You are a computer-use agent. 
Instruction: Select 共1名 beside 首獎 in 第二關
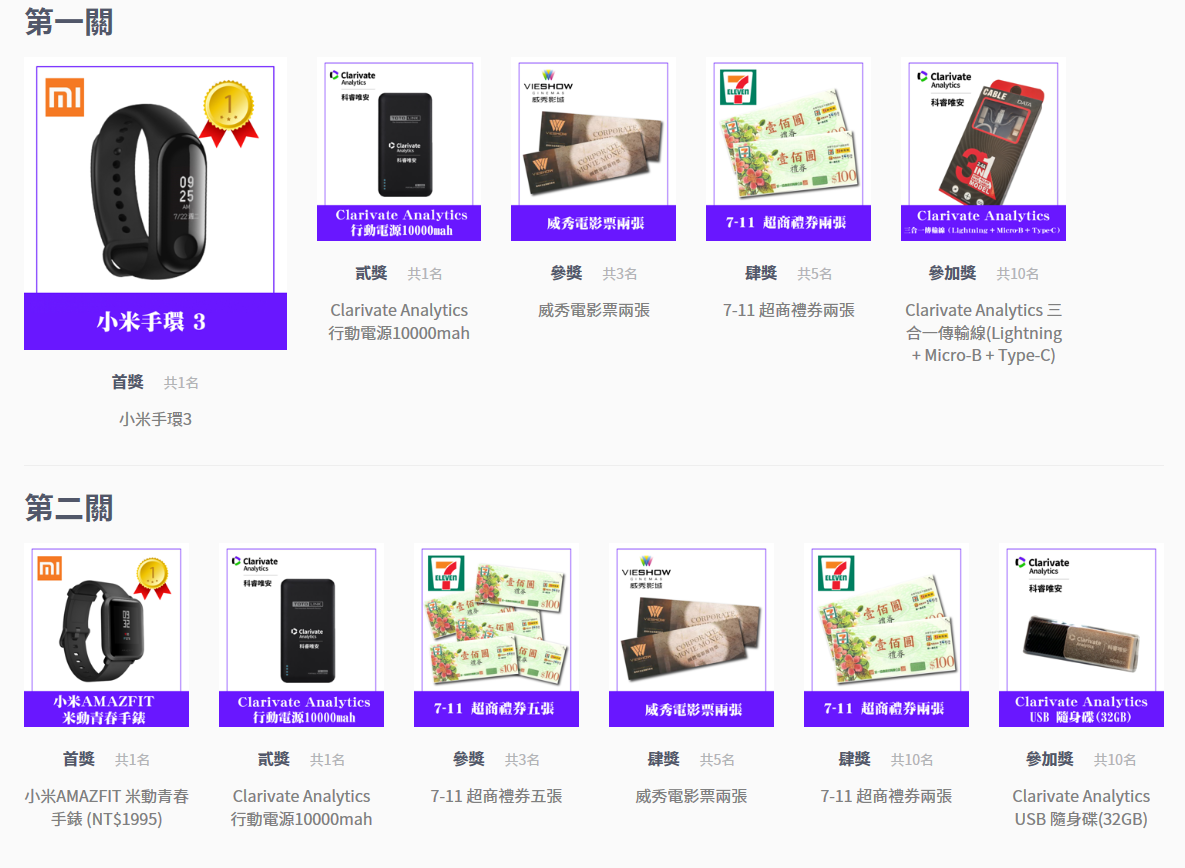[x=132, y=760]
